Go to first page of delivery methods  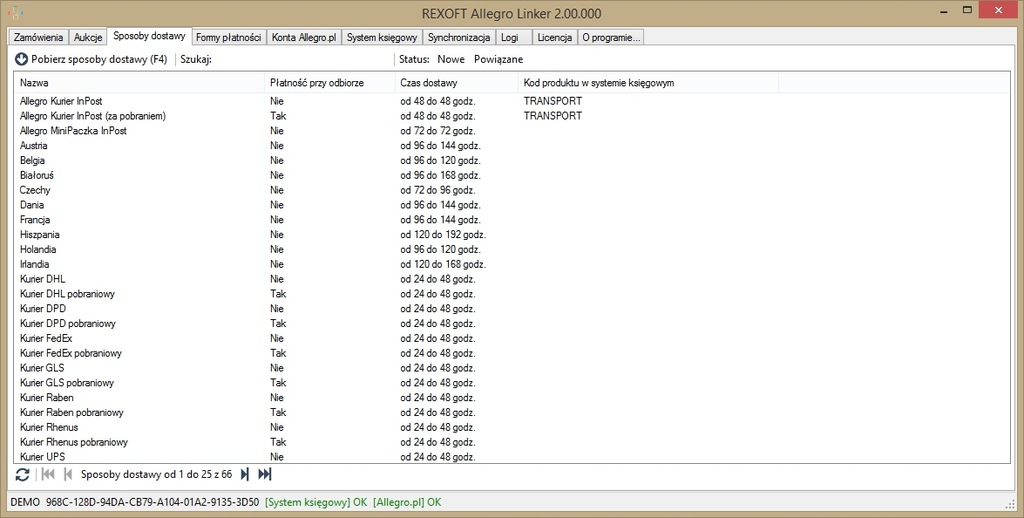48,475
